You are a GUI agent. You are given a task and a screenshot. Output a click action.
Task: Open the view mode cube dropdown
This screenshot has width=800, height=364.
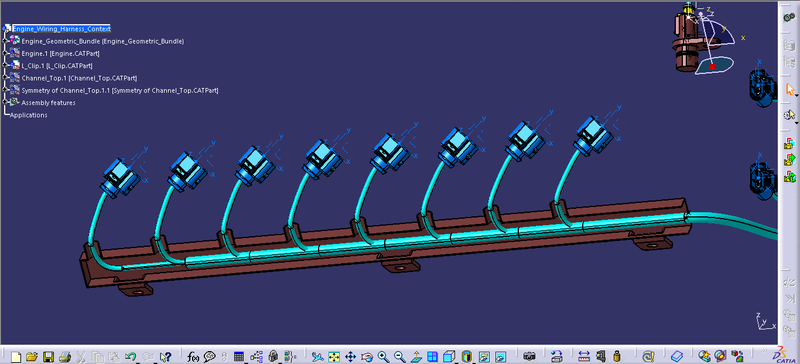pos(449,356)
